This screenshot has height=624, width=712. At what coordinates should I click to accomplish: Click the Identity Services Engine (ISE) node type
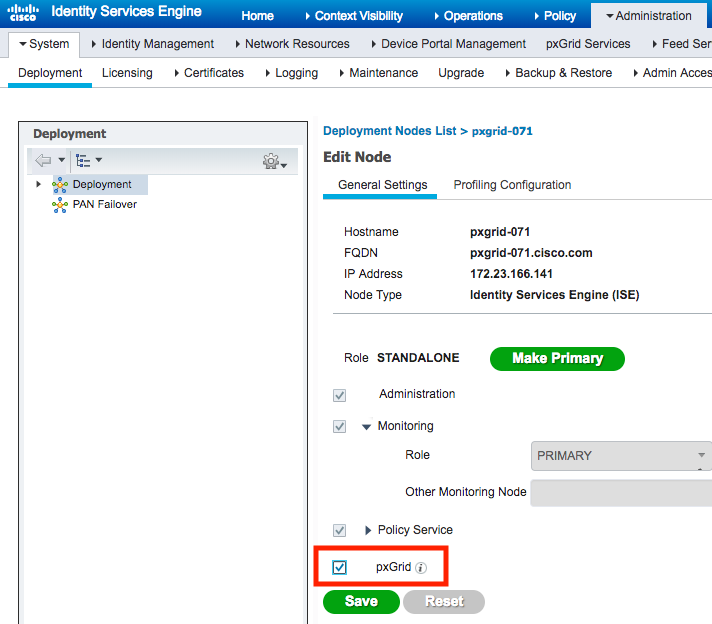554,295
